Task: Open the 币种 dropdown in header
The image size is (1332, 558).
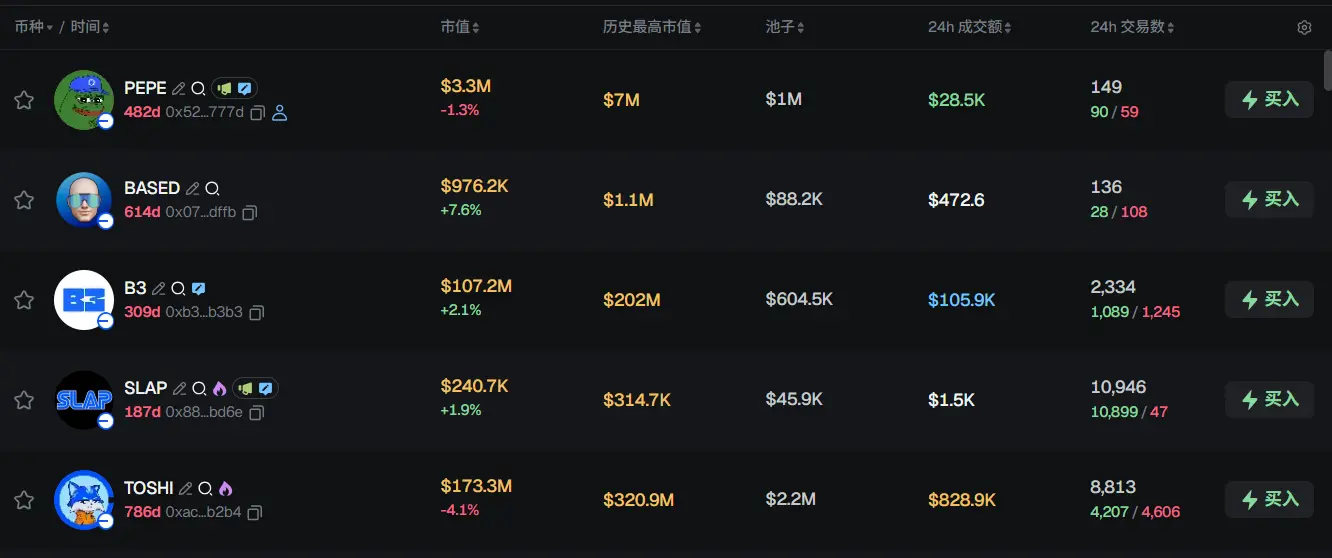Action: coord(33,27)
